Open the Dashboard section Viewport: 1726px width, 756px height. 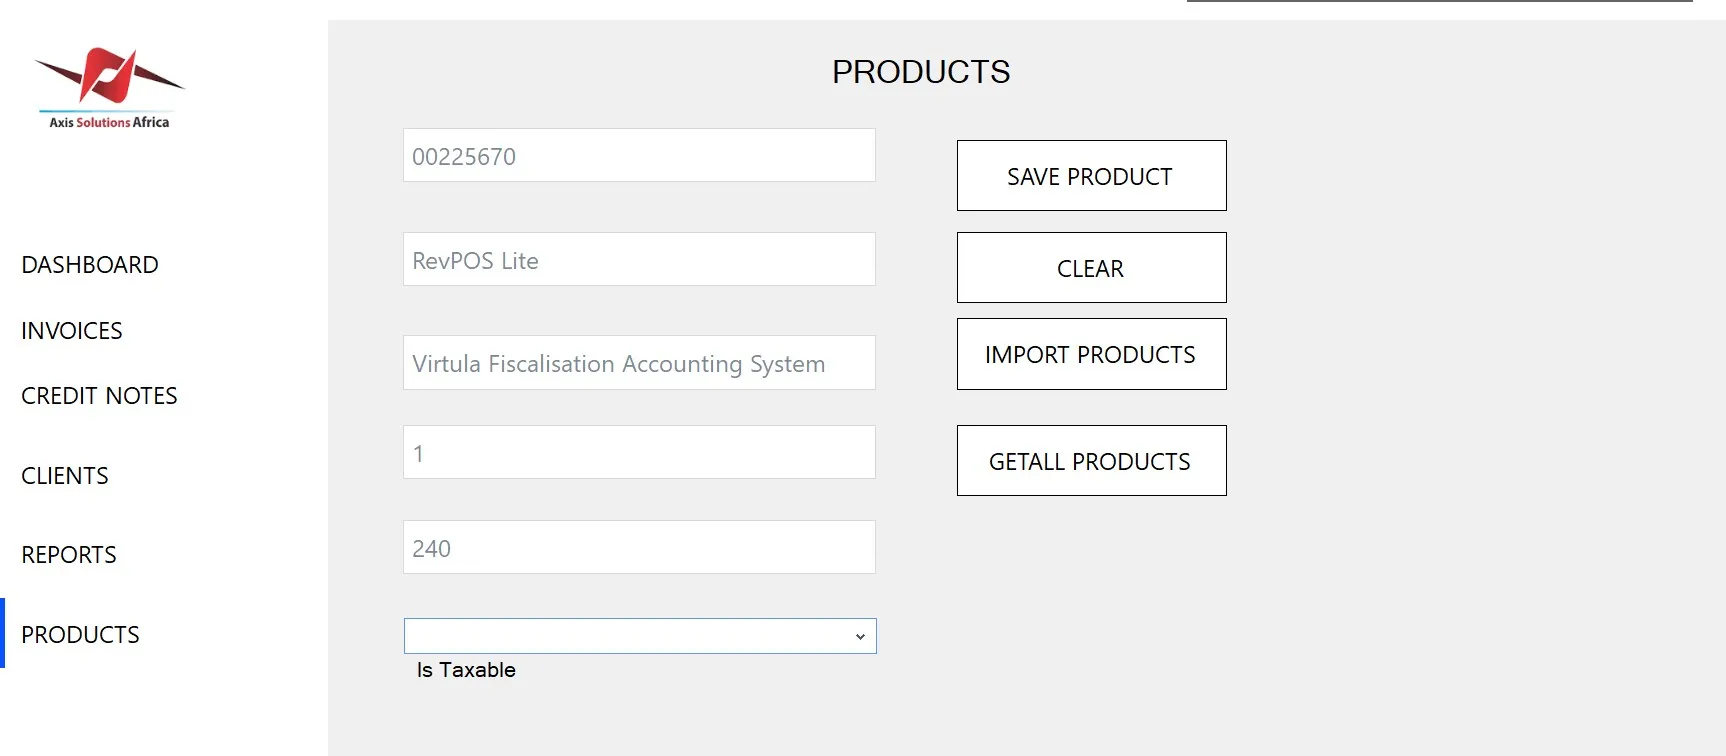[x=90, y=265]
